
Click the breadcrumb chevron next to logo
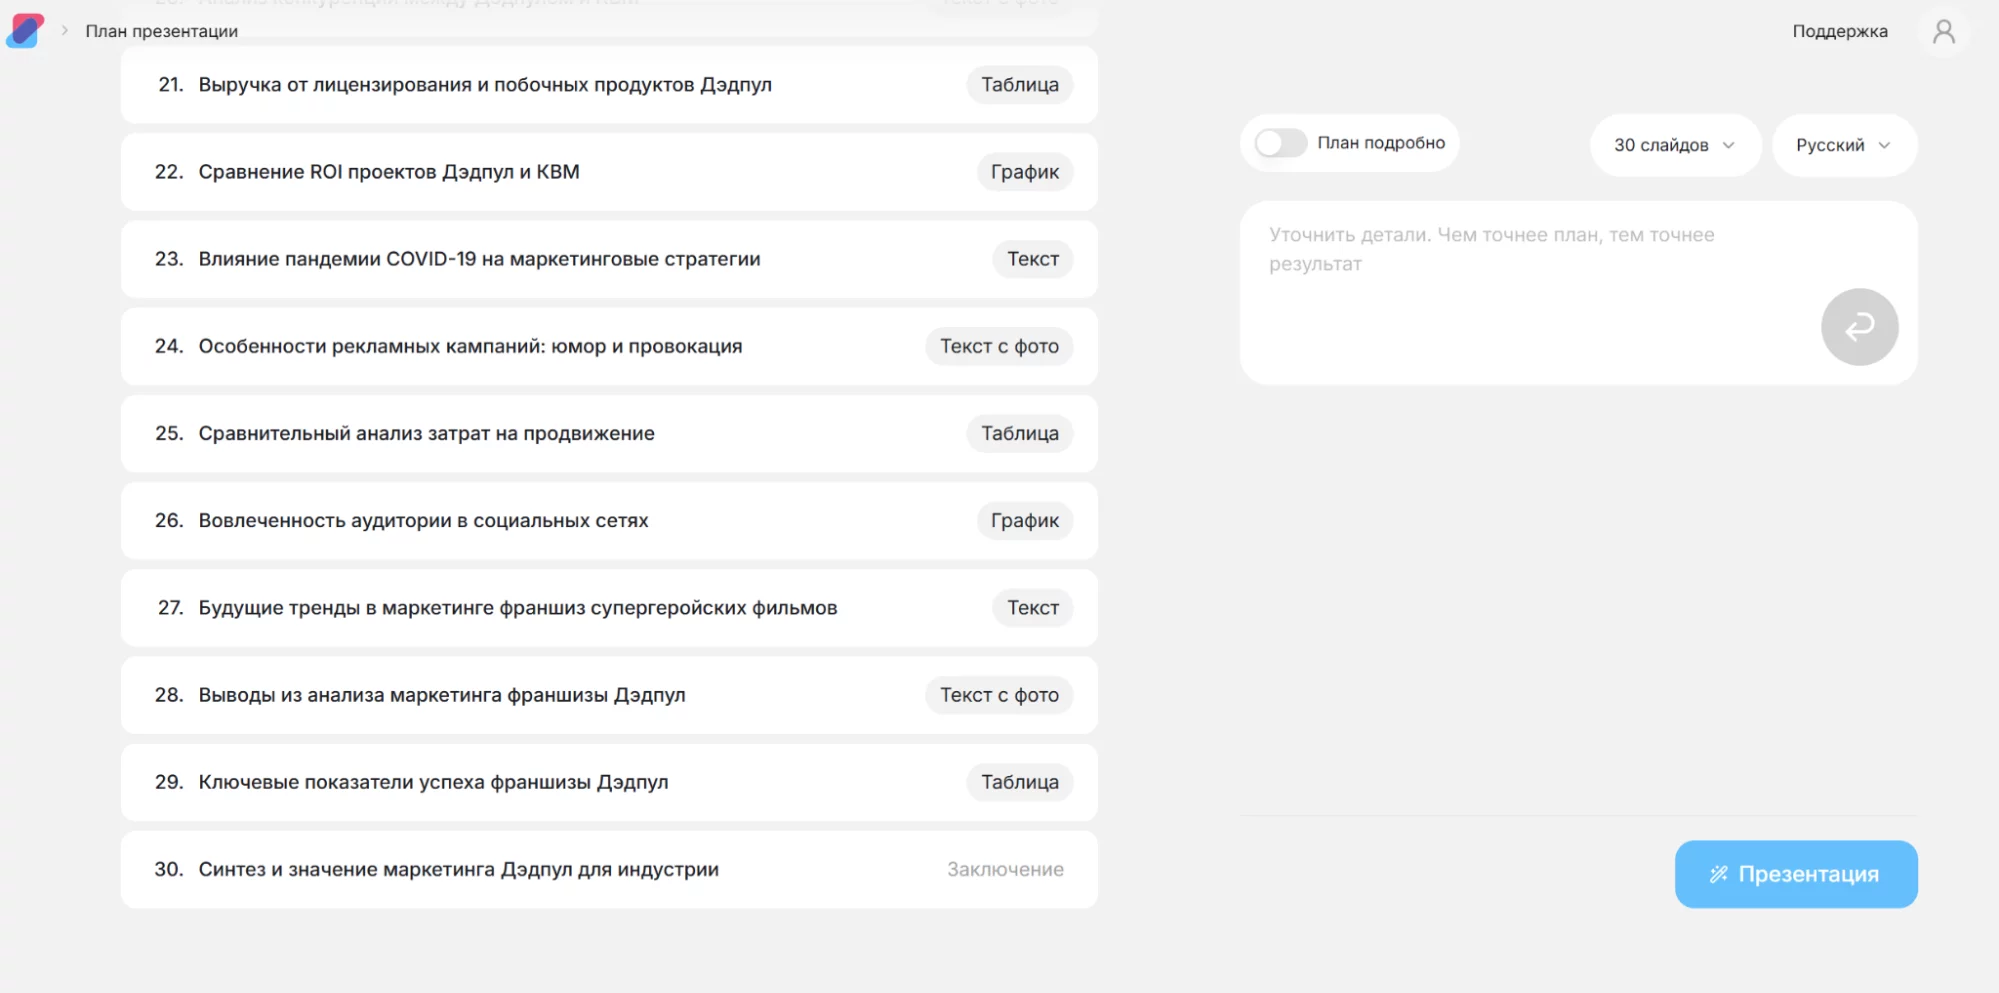[x=65, y=31]
